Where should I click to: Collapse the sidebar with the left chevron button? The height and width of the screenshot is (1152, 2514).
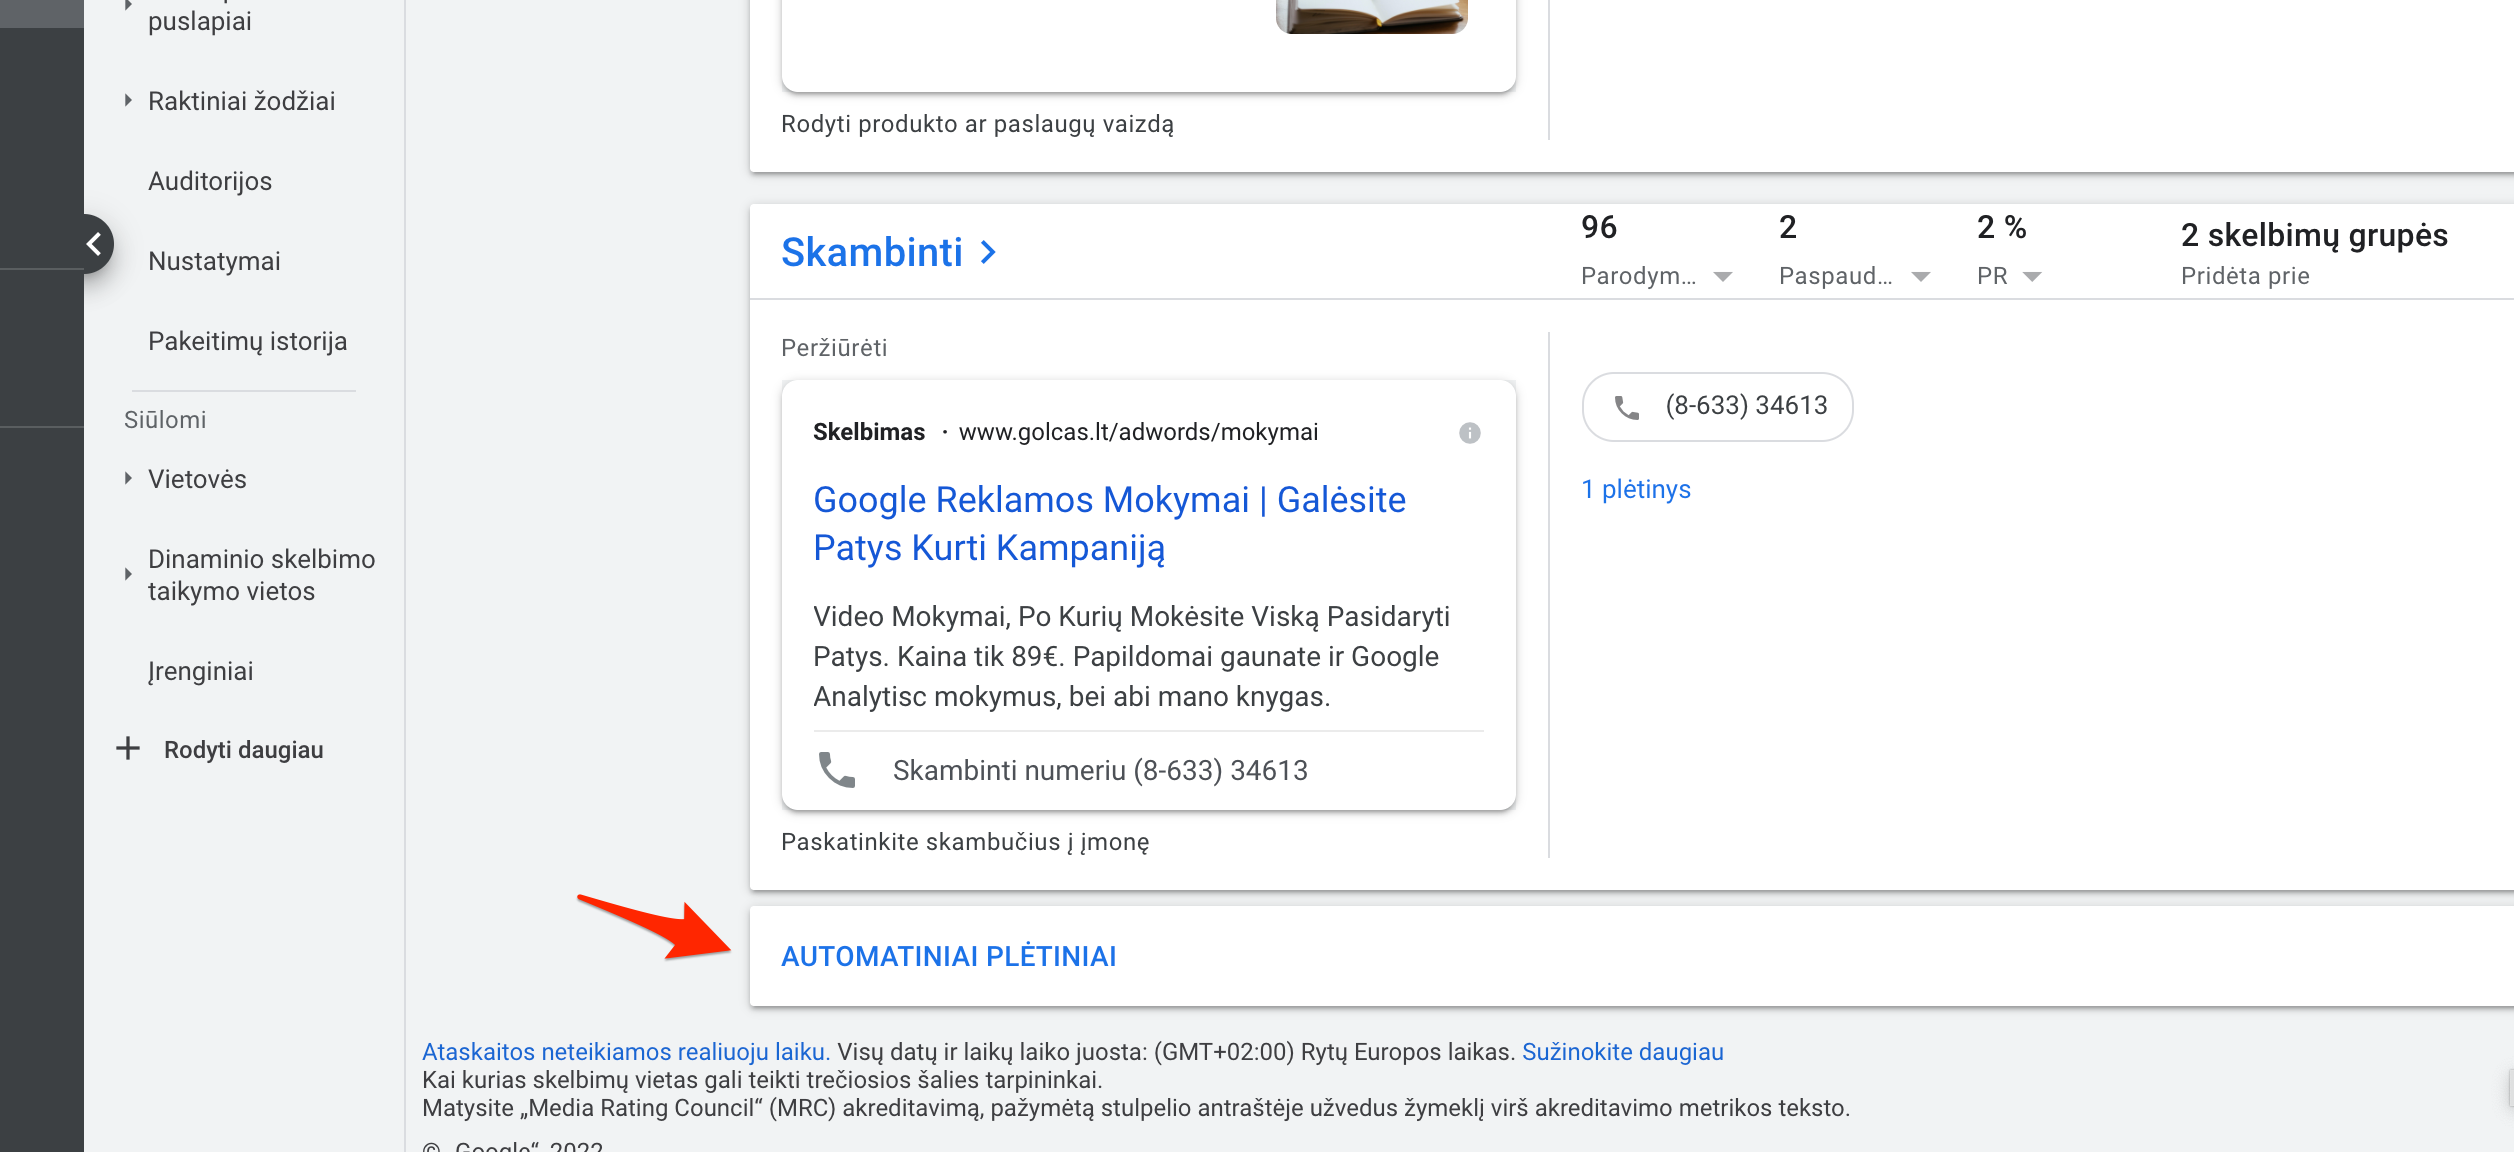tap(94, 244)
